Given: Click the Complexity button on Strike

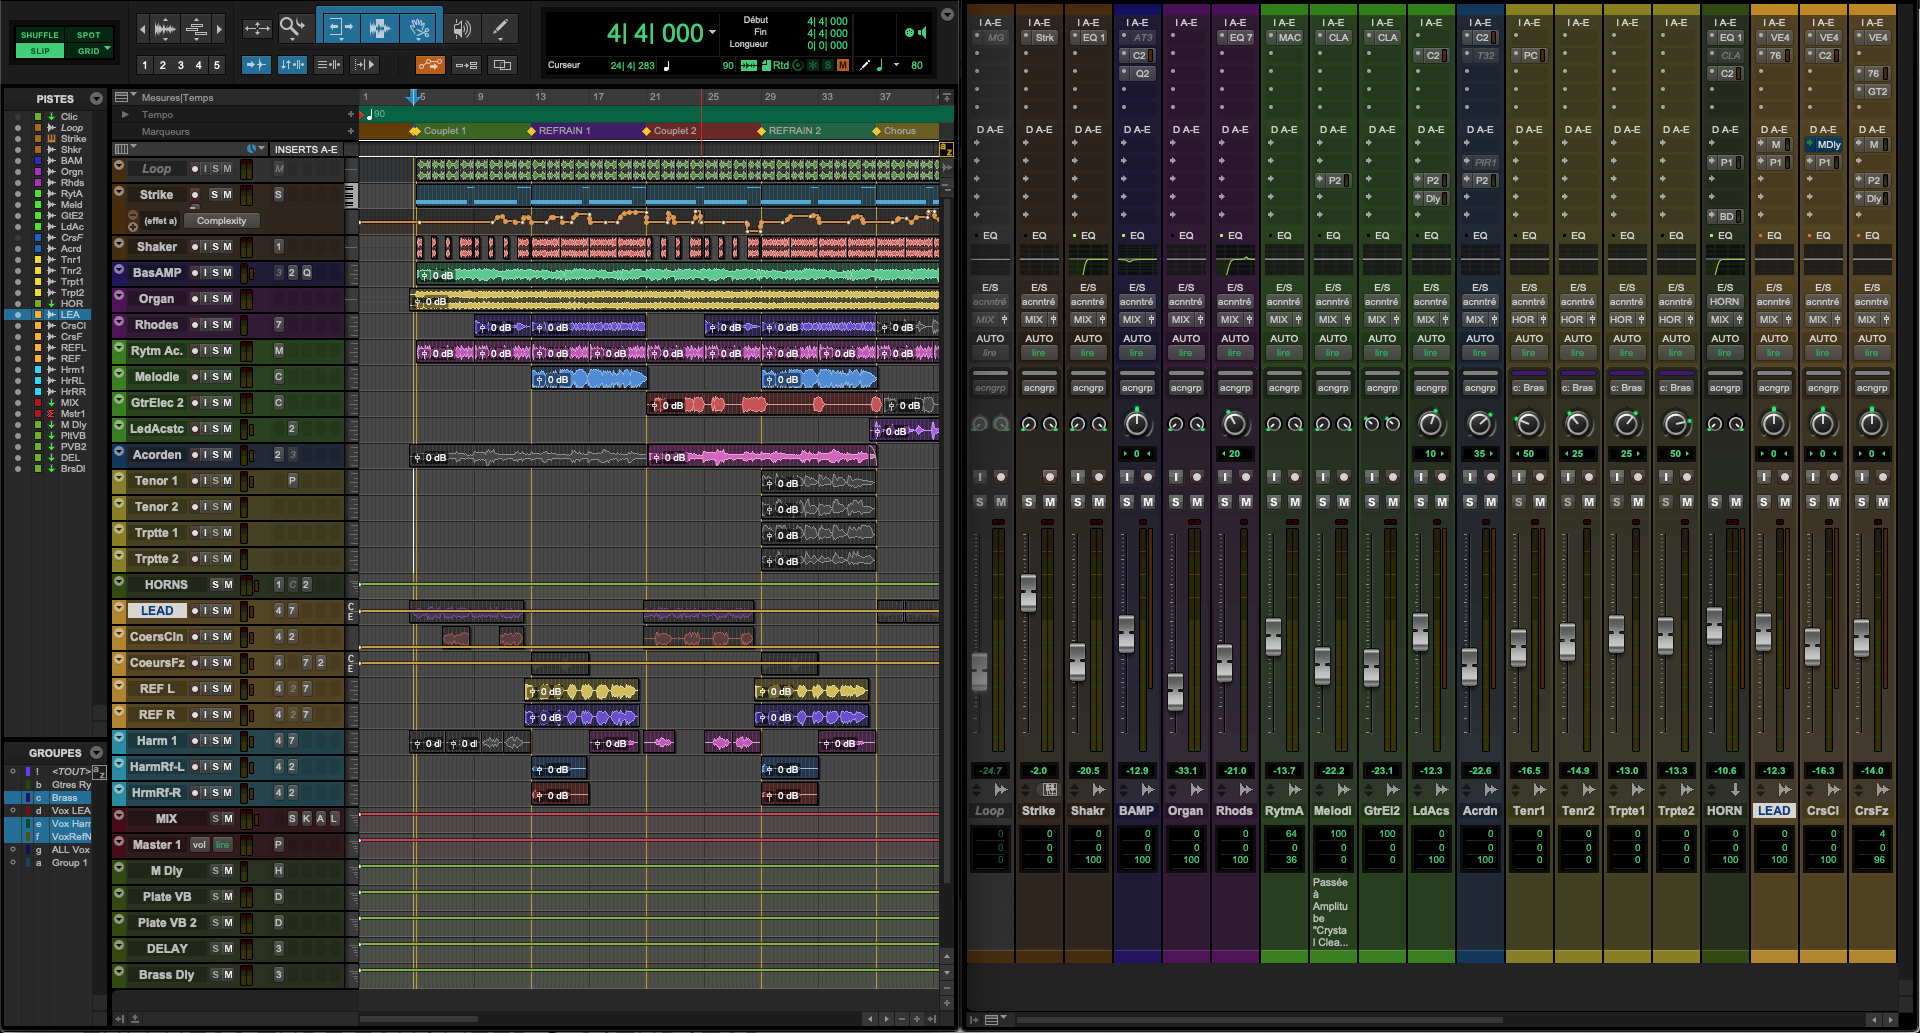Looking at the screenshot, I should coord(221,221).
